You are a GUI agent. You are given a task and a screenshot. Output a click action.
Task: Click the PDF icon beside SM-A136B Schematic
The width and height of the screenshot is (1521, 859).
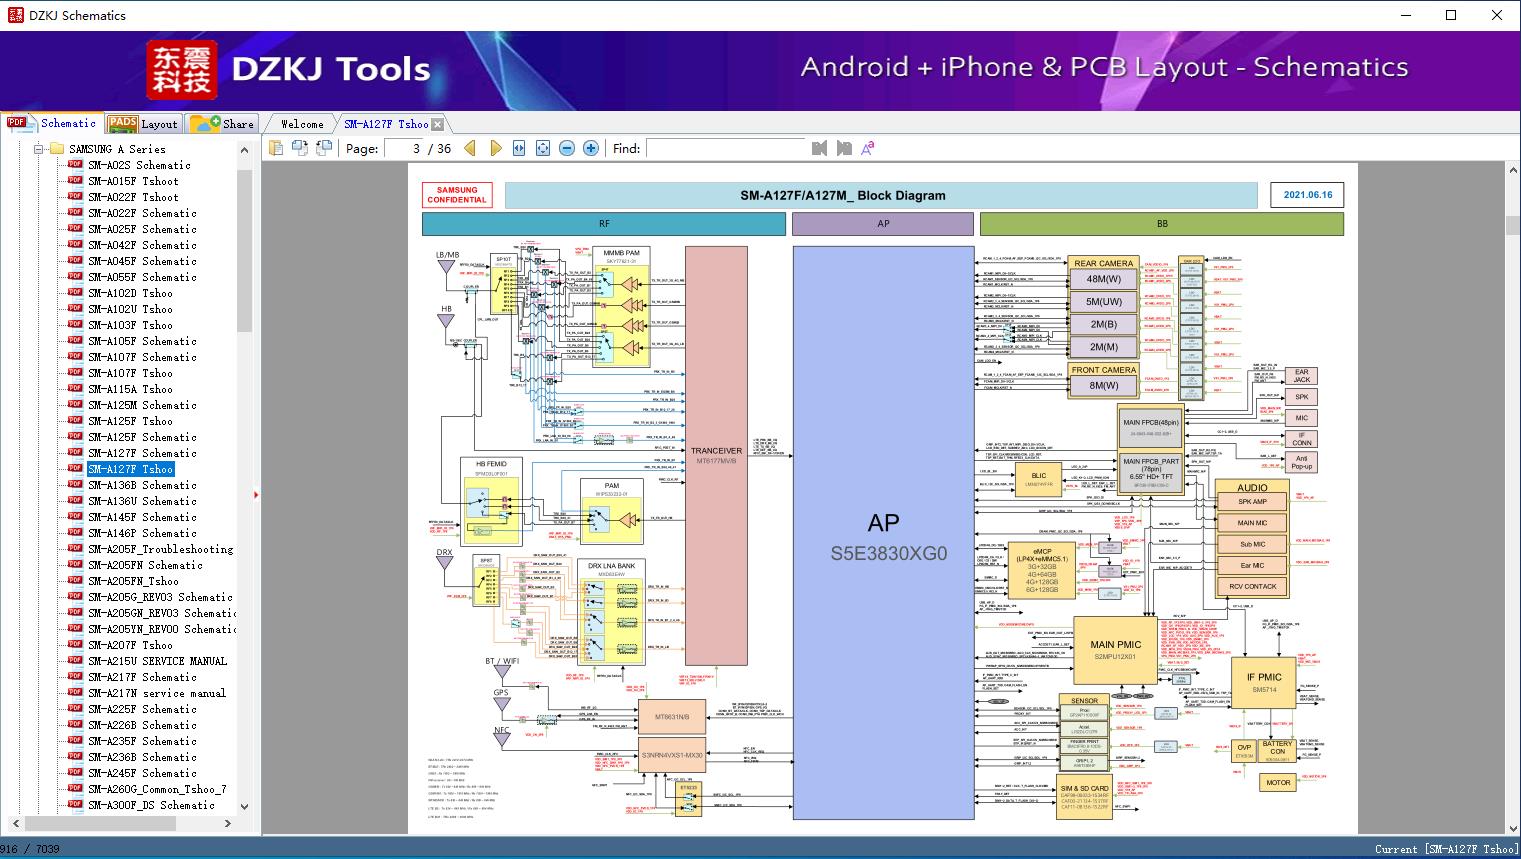coord(75,485)
